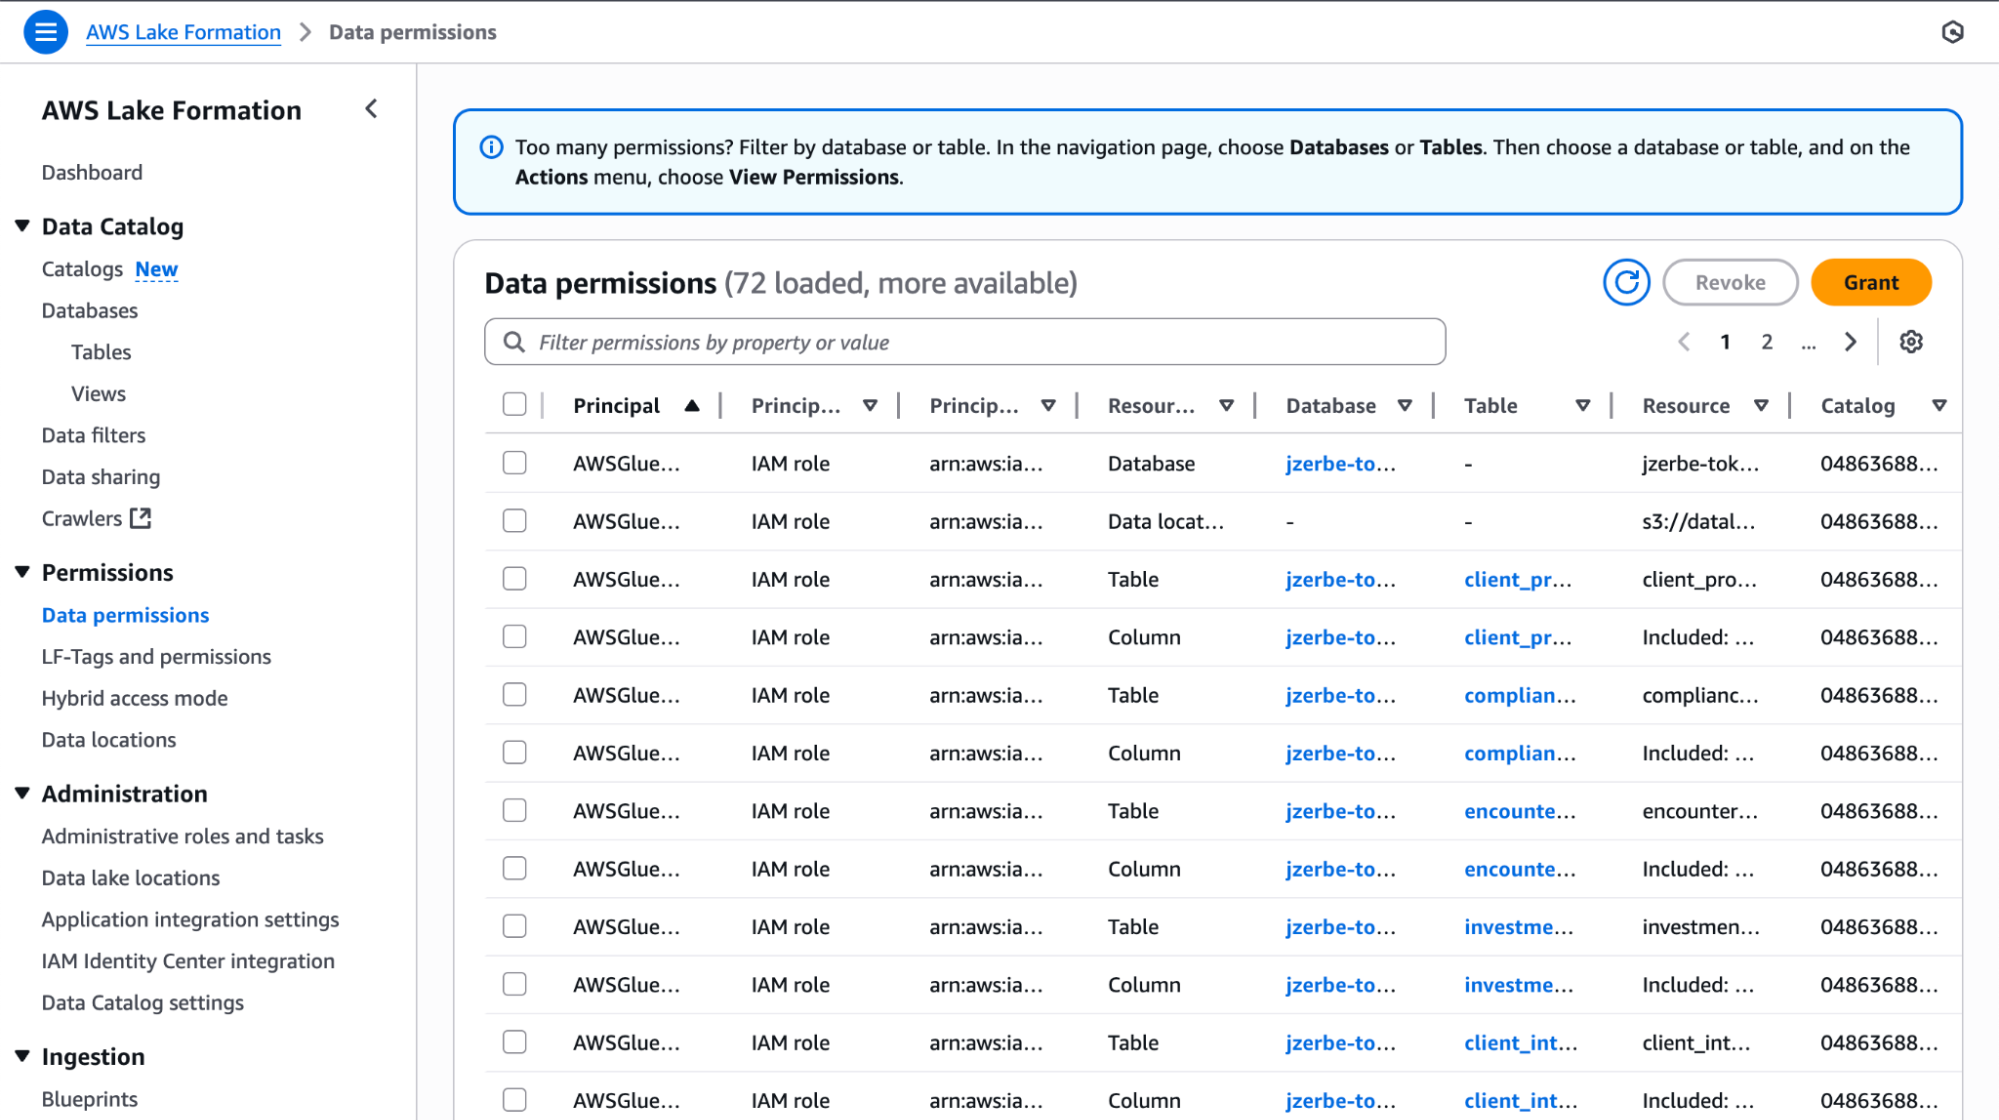Screen dimensions: 1999x1120
Task: Check the Data location row checkbox
Action: [514, 521]
